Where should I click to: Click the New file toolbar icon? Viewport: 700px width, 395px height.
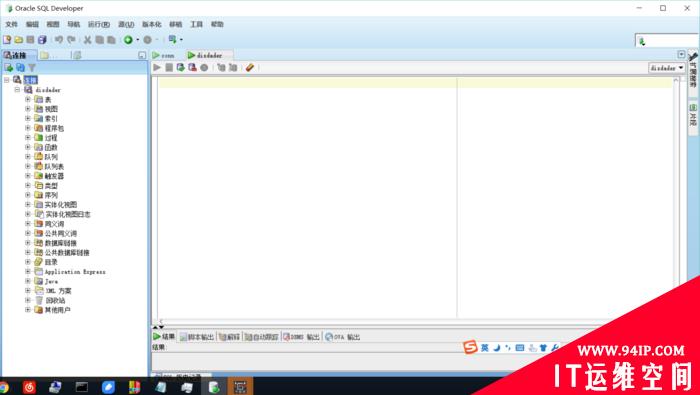pos(7,40)
